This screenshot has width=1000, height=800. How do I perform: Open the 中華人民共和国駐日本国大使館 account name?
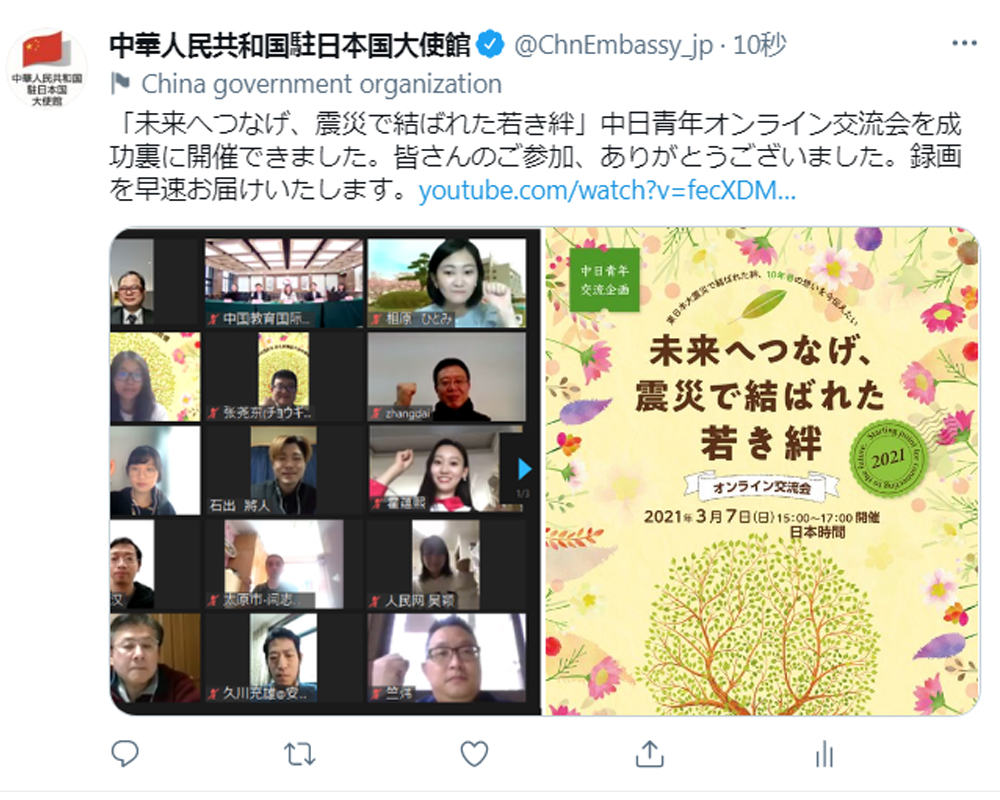pyautogui.click(x=290, y=45)
